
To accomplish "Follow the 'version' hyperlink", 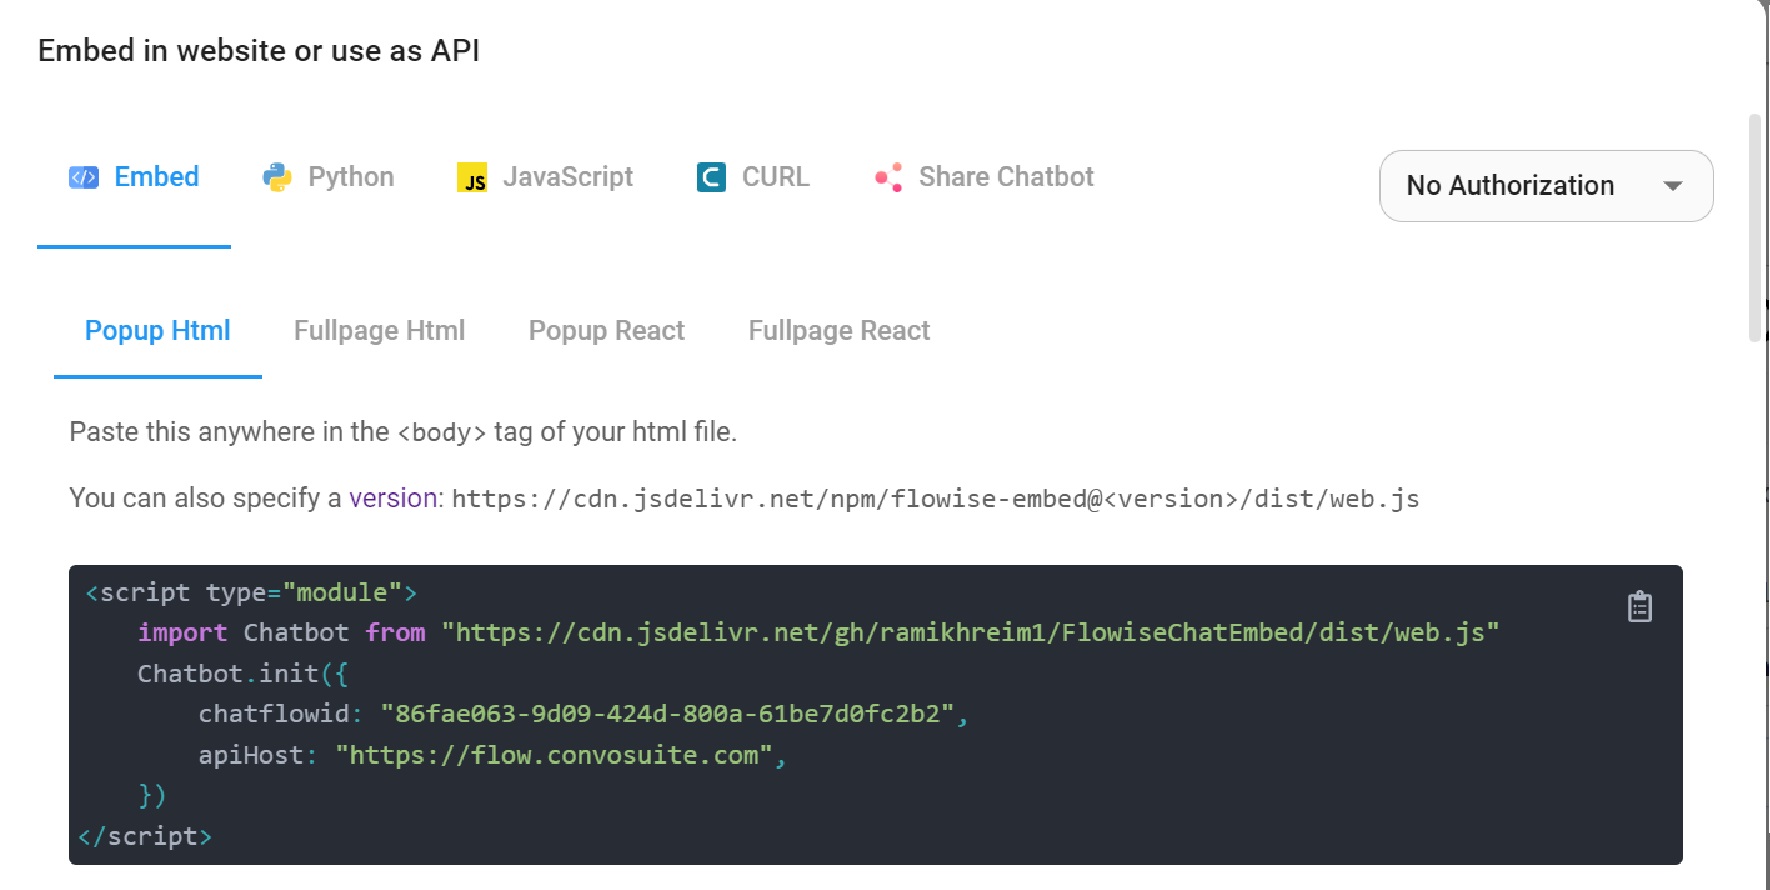I will tap(393, 498).
